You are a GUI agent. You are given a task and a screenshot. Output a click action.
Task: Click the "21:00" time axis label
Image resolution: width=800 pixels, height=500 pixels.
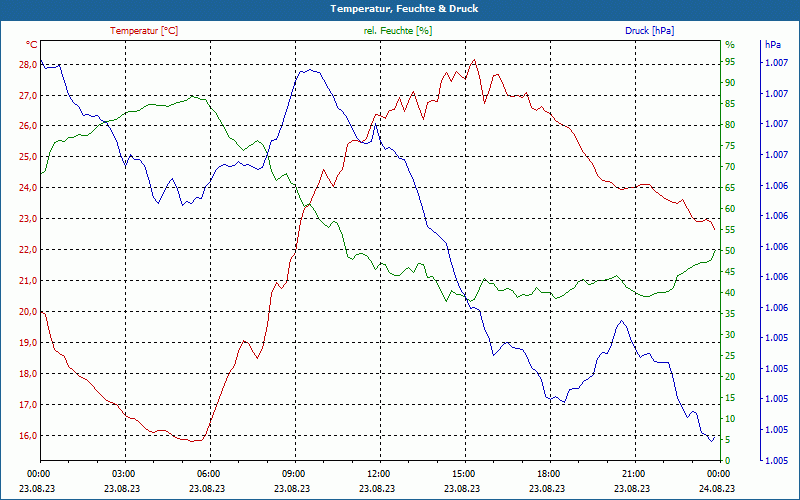[633, 474]
